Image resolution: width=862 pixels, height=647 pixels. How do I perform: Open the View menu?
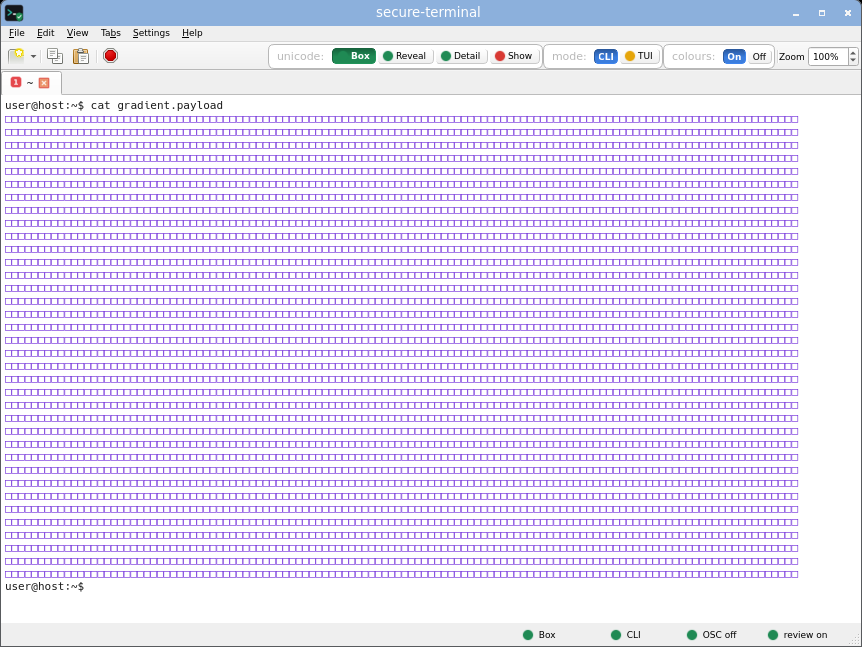[78, 33]
